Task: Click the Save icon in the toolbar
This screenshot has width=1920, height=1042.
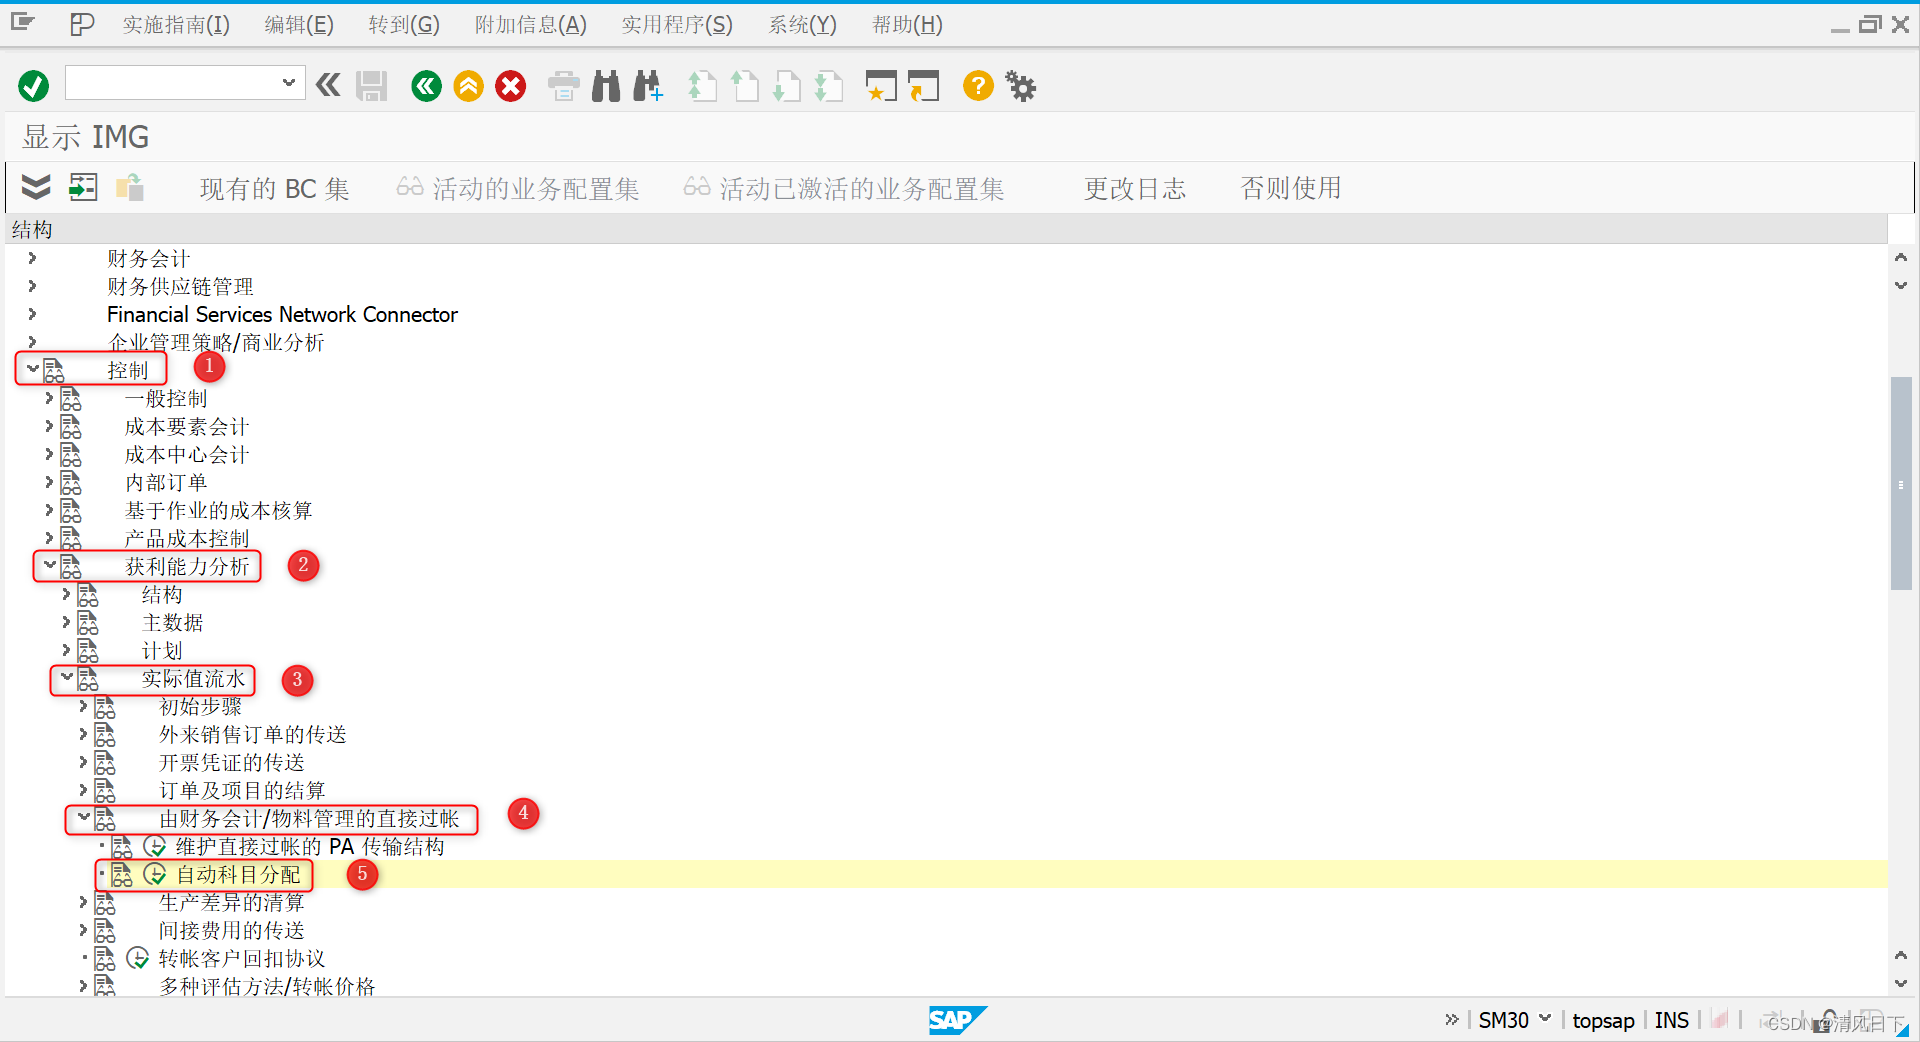Action: pos(371,86)
